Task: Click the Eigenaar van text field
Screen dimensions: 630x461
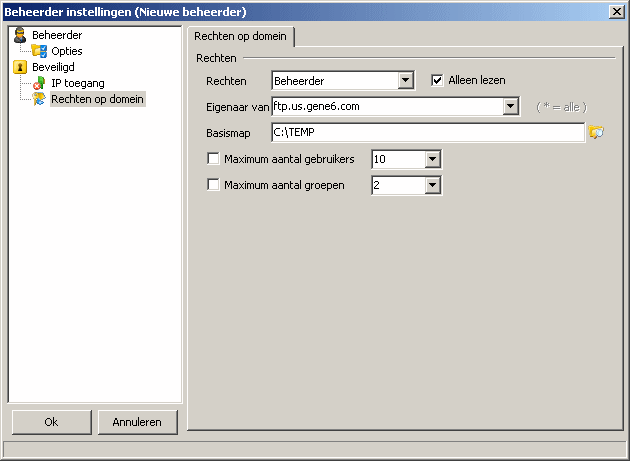Action: [387, 107]
